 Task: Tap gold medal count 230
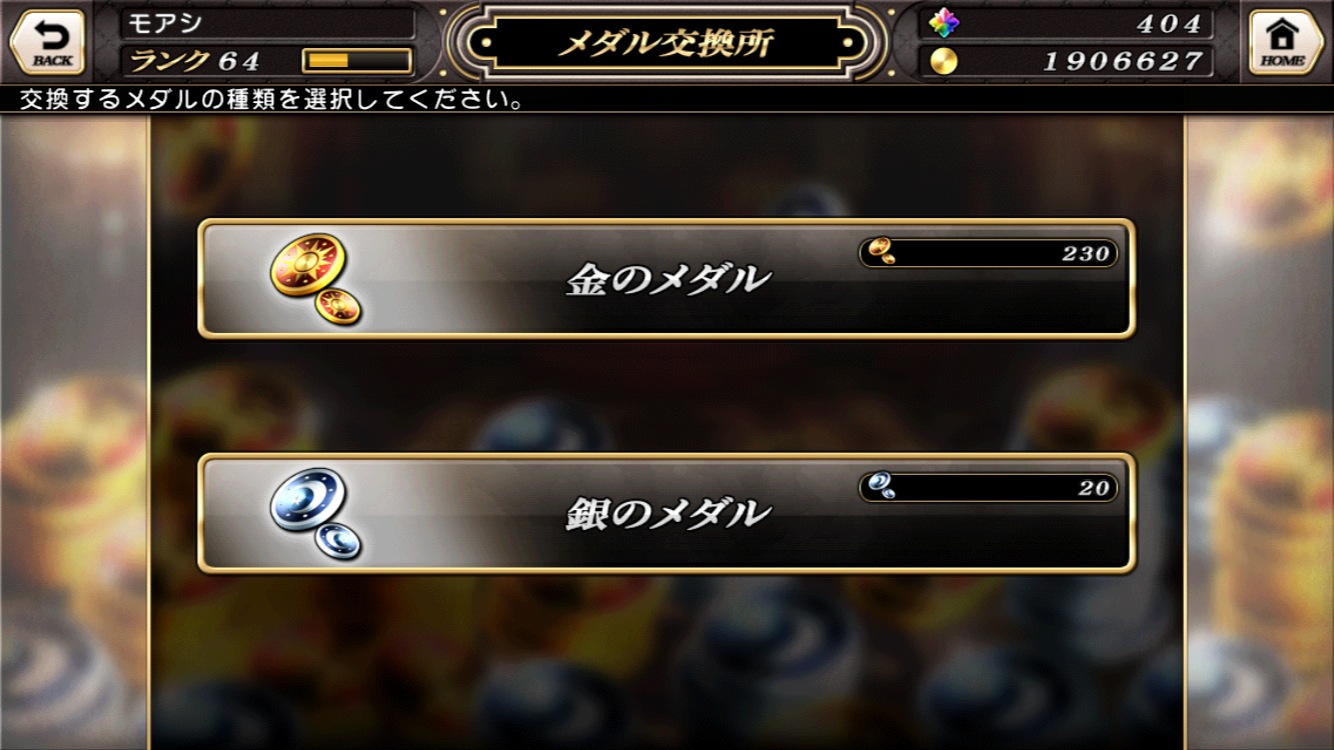pyautogui.click(x=1086, y=253)
